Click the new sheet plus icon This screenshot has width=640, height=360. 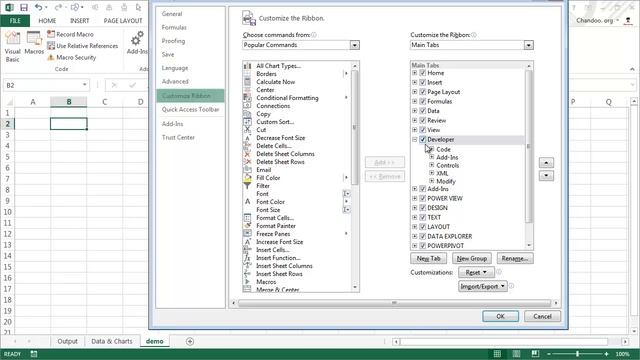190,341
